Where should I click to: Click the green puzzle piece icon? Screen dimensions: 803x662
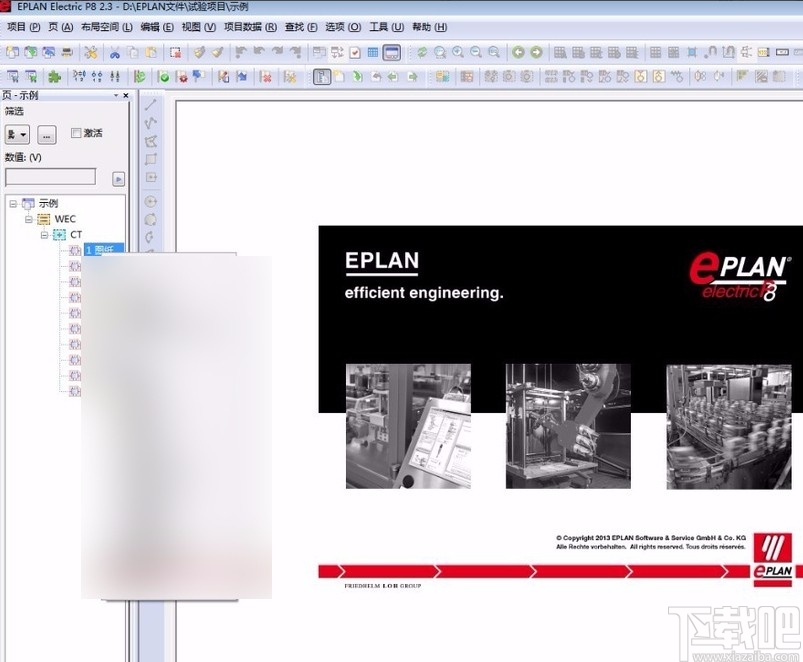pos(54,77)
